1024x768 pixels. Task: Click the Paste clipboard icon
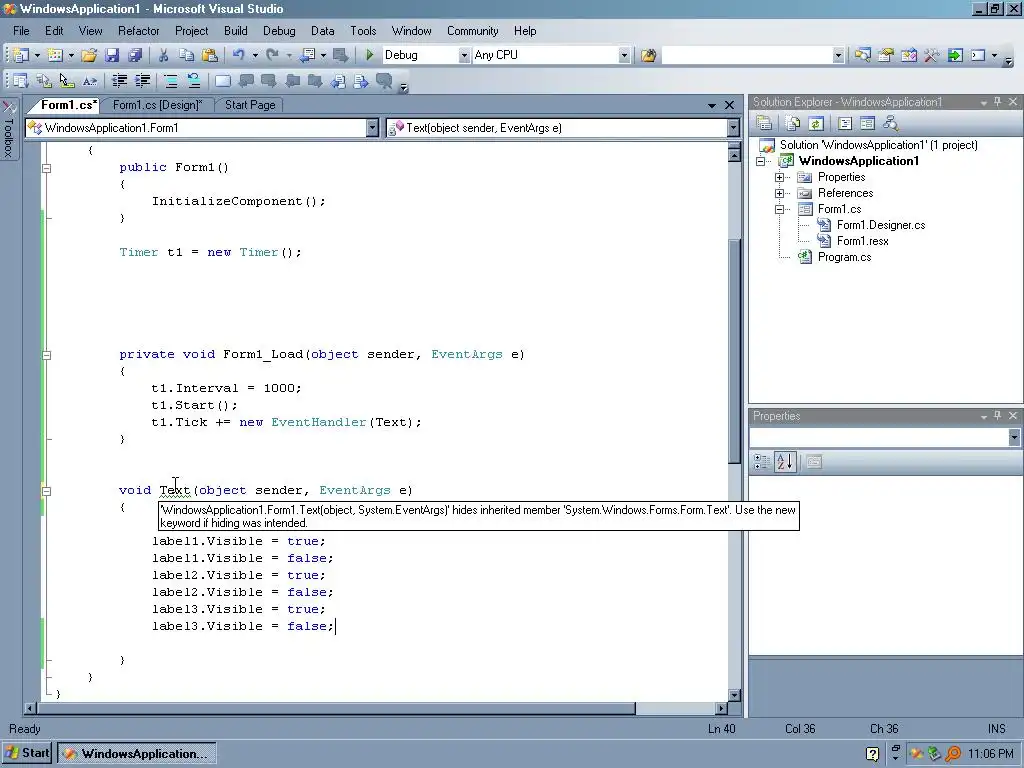(x=210, y=56)
